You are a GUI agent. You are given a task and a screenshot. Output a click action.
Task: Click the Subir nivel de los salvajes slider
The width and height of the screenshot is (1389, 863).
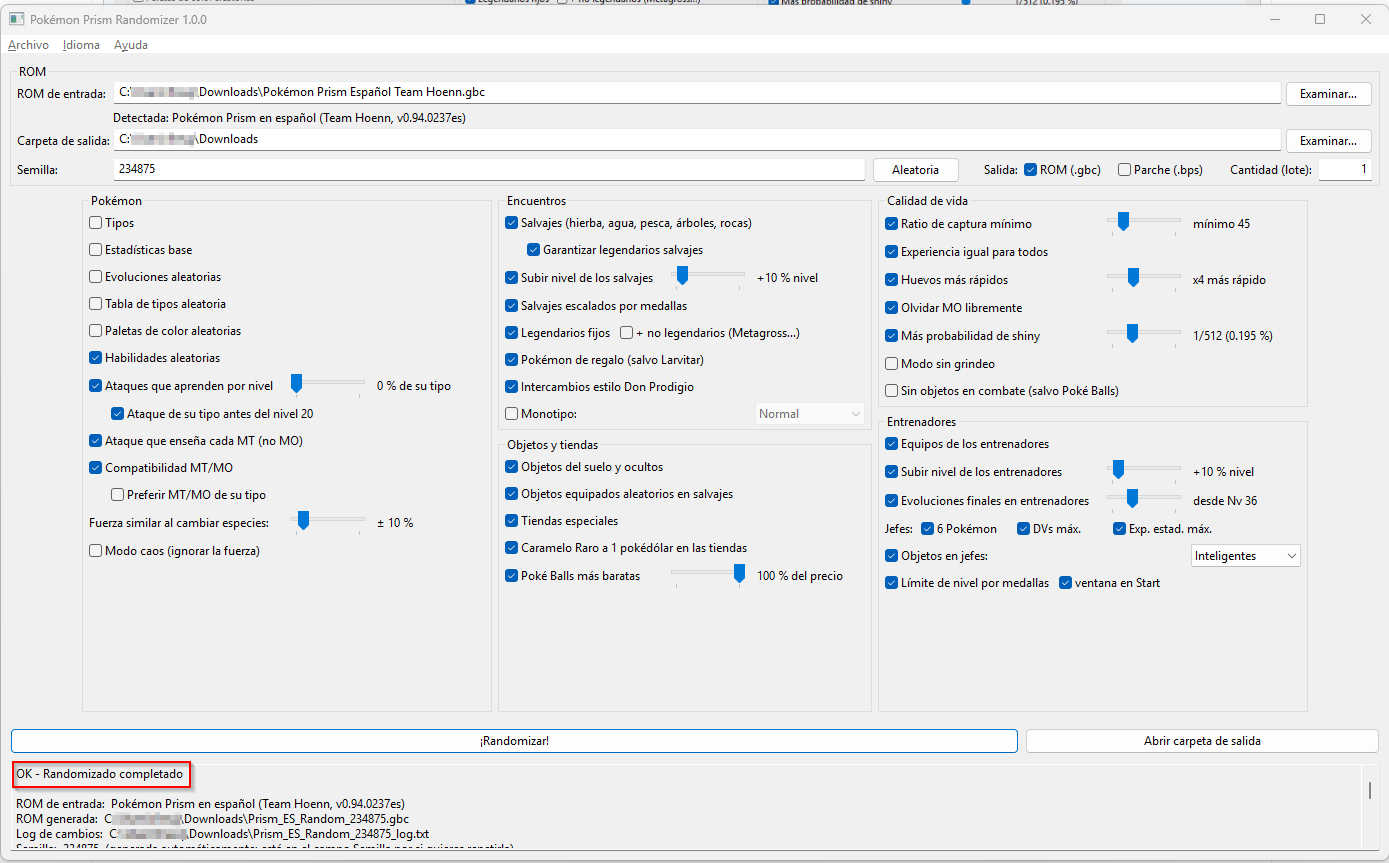pos(708,277)
